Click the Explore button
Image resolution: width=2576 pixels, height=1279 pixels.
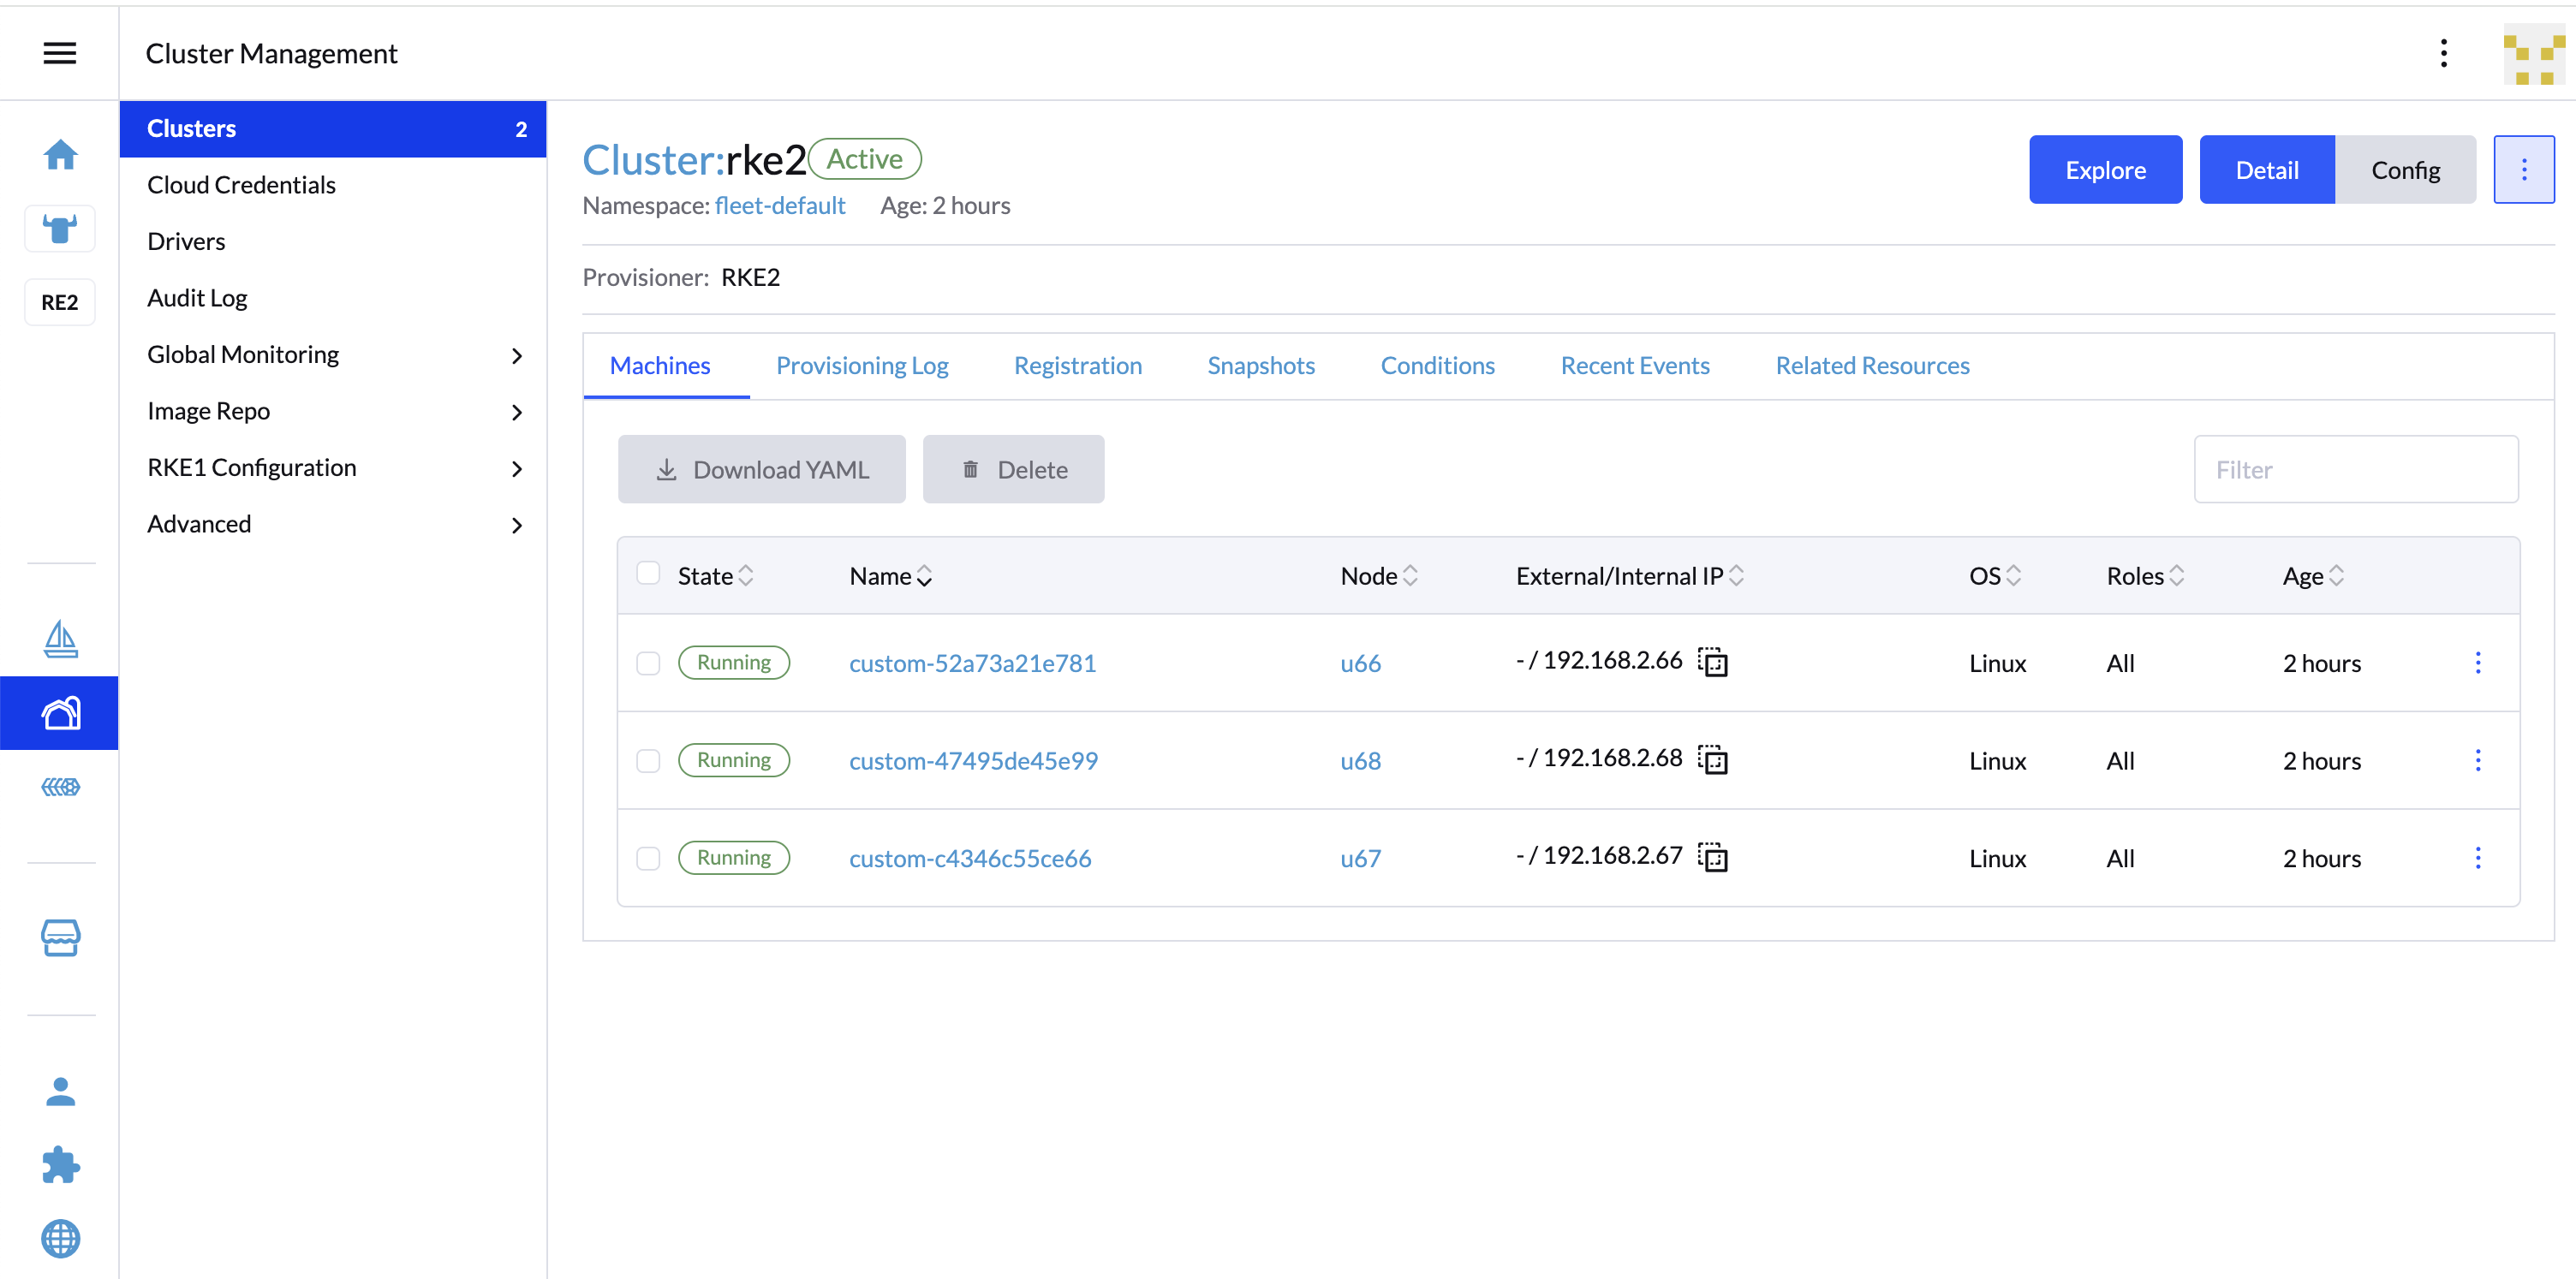coord(2105,170)
